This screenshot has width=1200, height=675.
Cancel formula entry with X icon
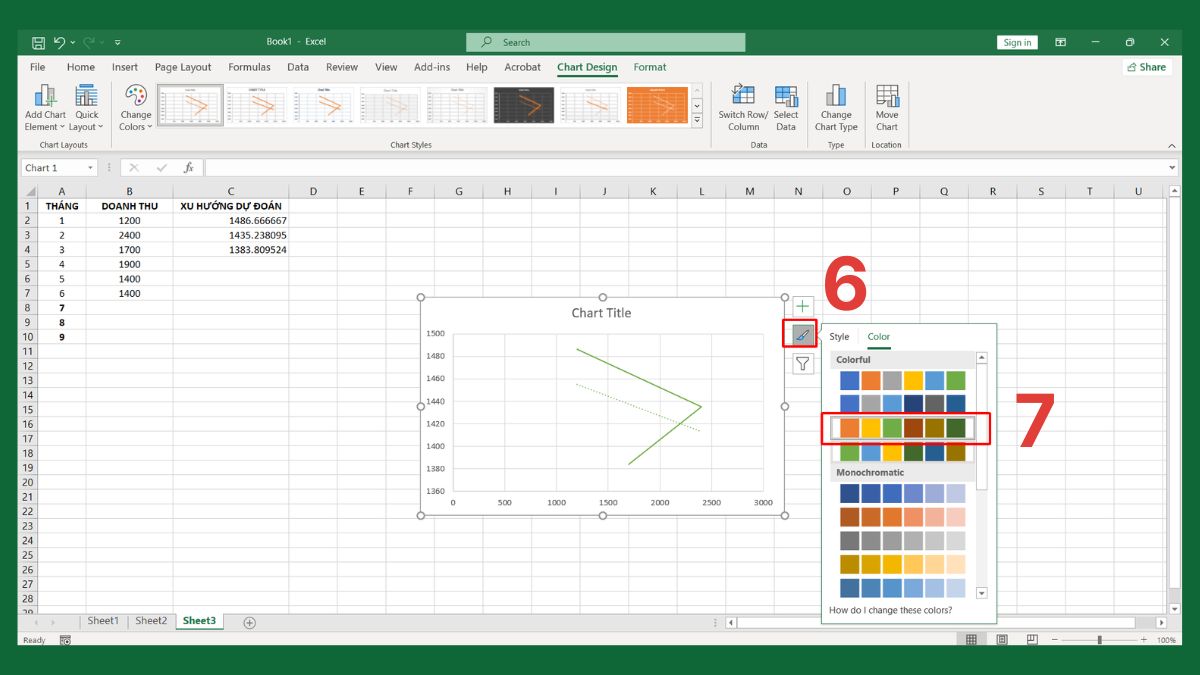134,168
